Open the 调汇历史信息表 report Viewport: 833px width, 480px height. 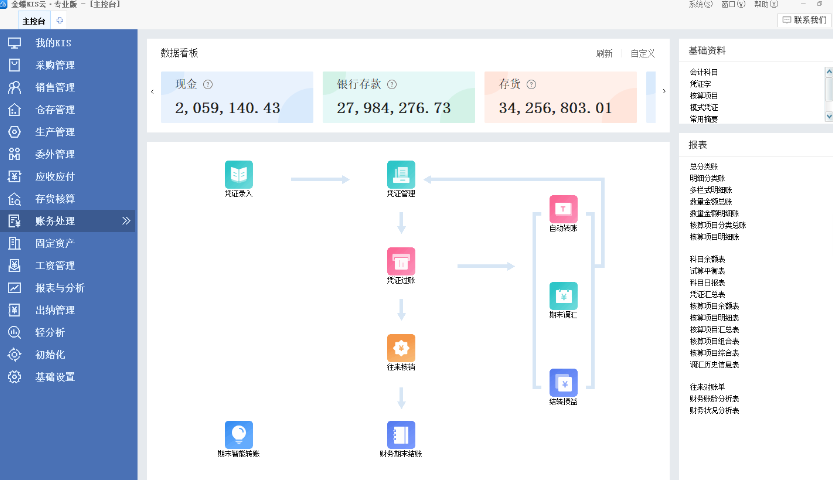[714, 364]
